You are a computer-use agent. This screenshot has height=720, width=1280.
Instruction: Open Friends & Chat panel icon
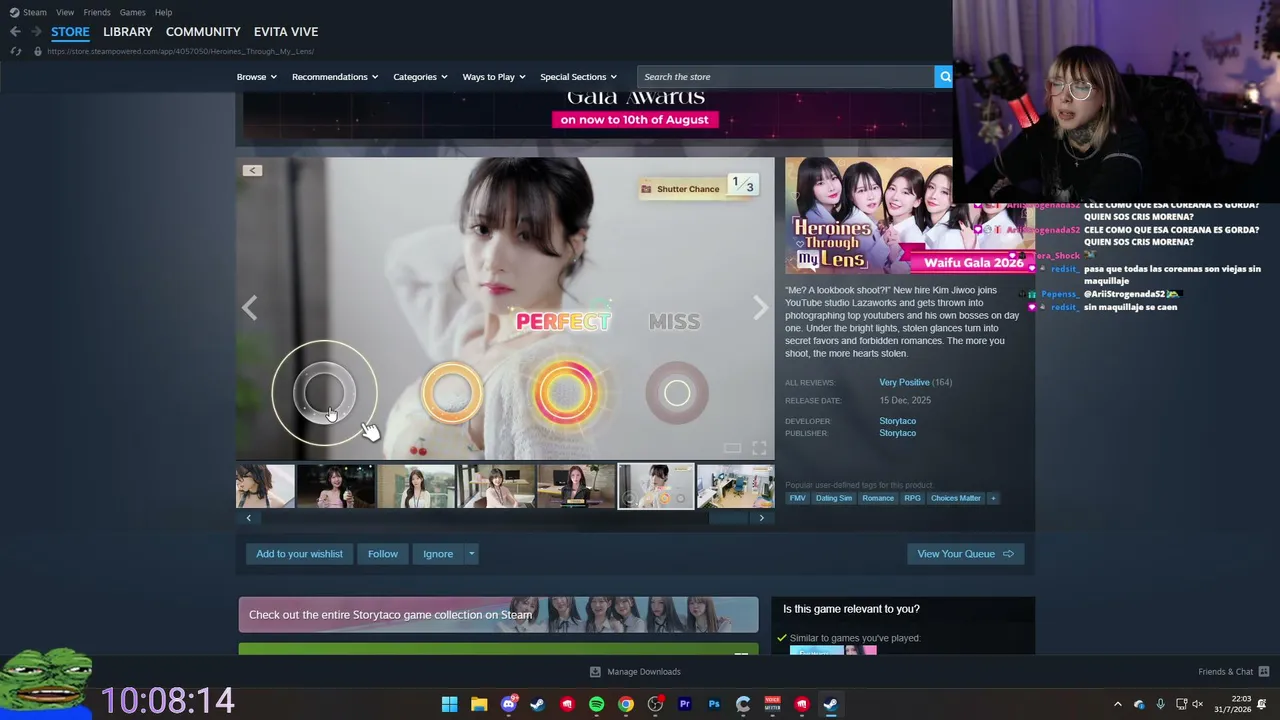click(x=1263, y=672)
